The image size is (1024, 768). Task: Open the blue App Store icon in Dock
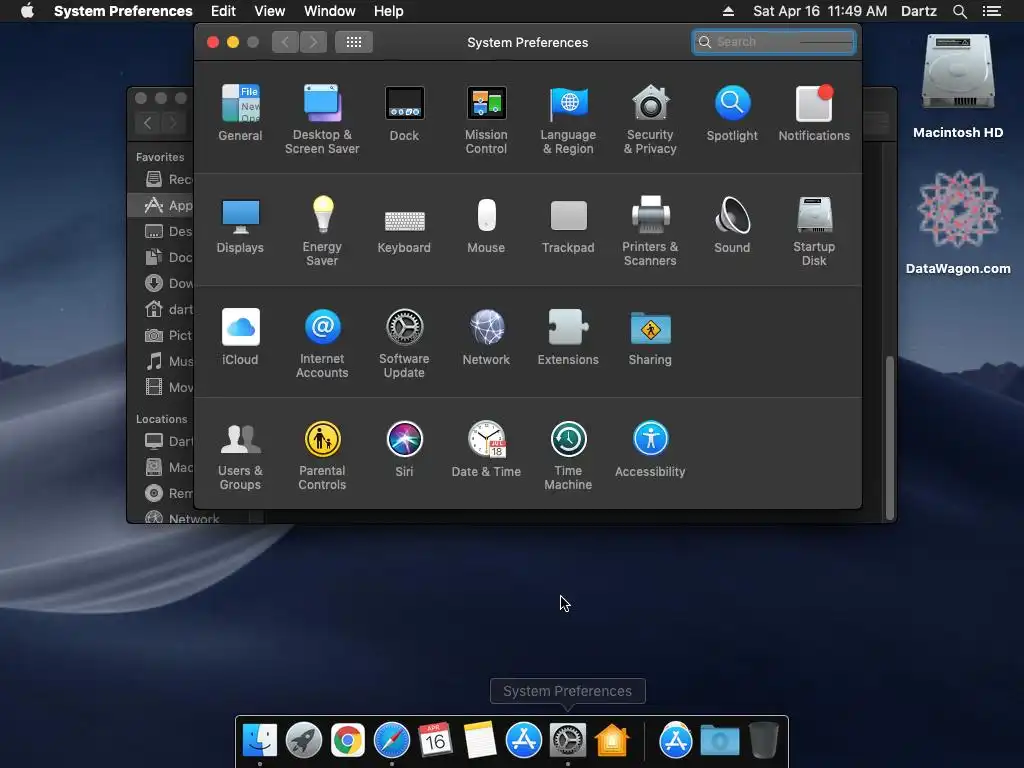(x=524, y=741)
